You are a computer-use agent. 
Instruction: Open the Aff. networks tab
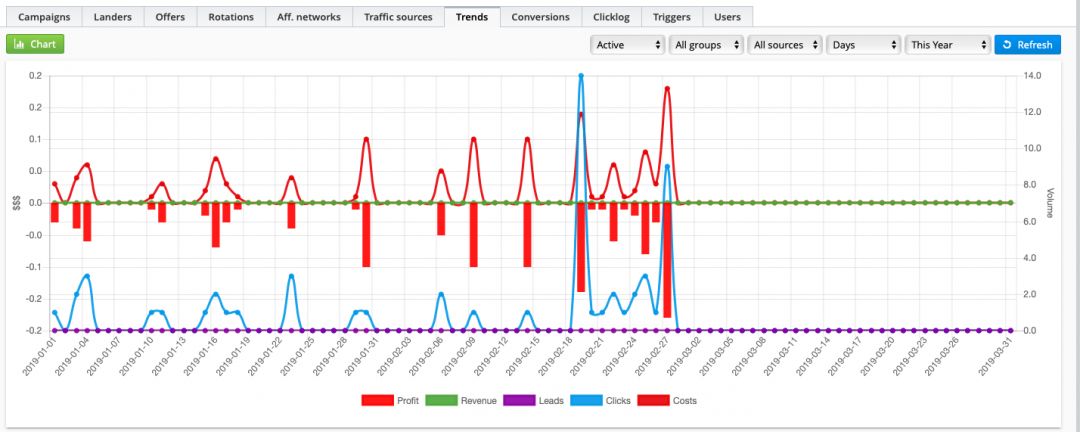point(311,17)
